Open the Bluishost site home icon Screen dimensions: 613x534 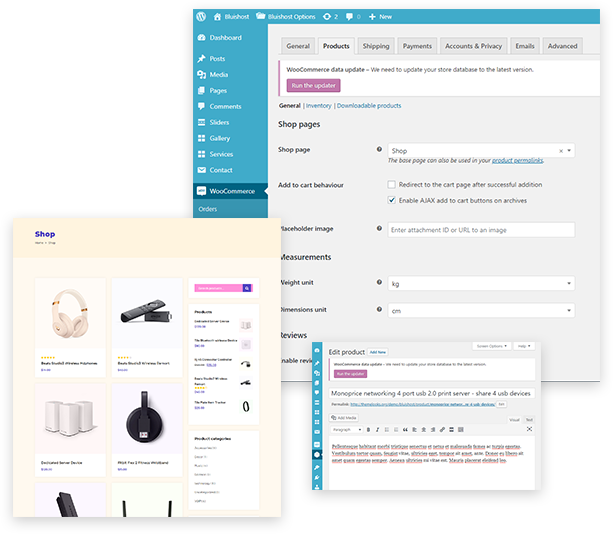[x=217, y=16]
